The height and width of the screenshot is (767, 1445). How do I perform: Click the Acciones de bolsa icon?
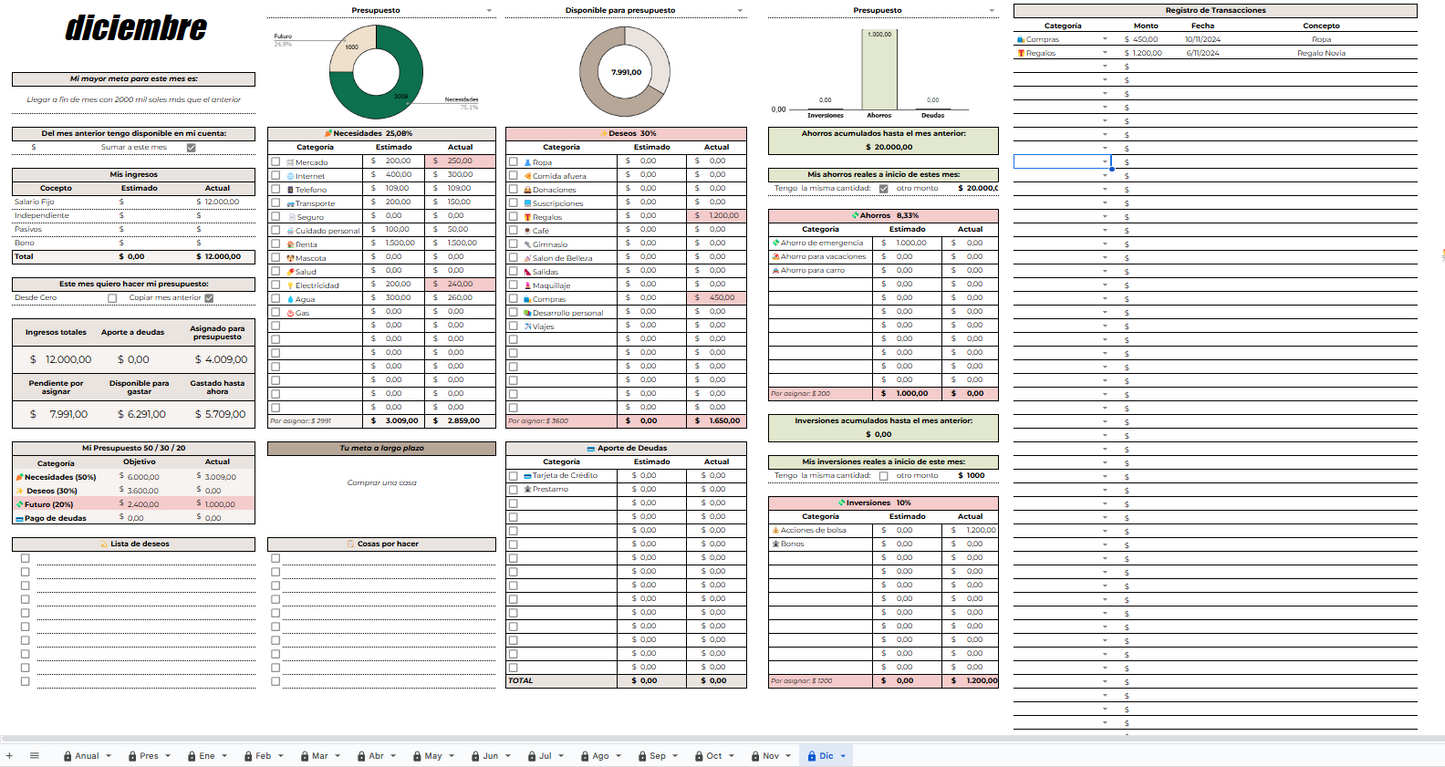pyautogui.click(x=775, y=530)
